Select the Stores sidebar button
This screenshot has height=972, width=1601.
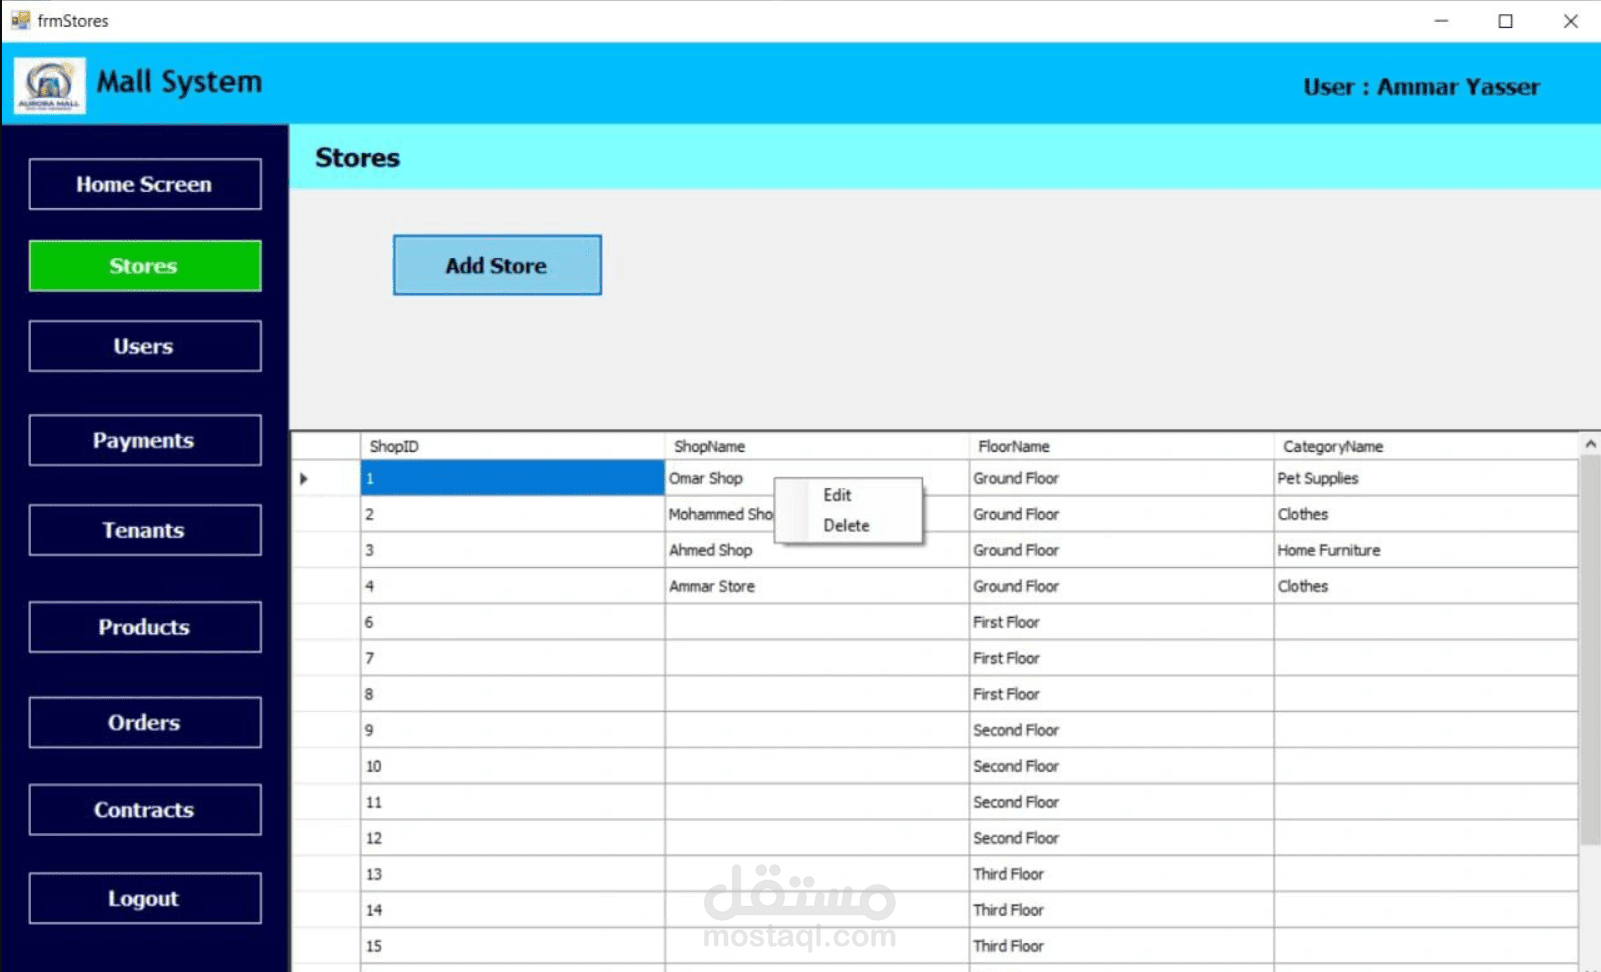(x=145, y=266)
